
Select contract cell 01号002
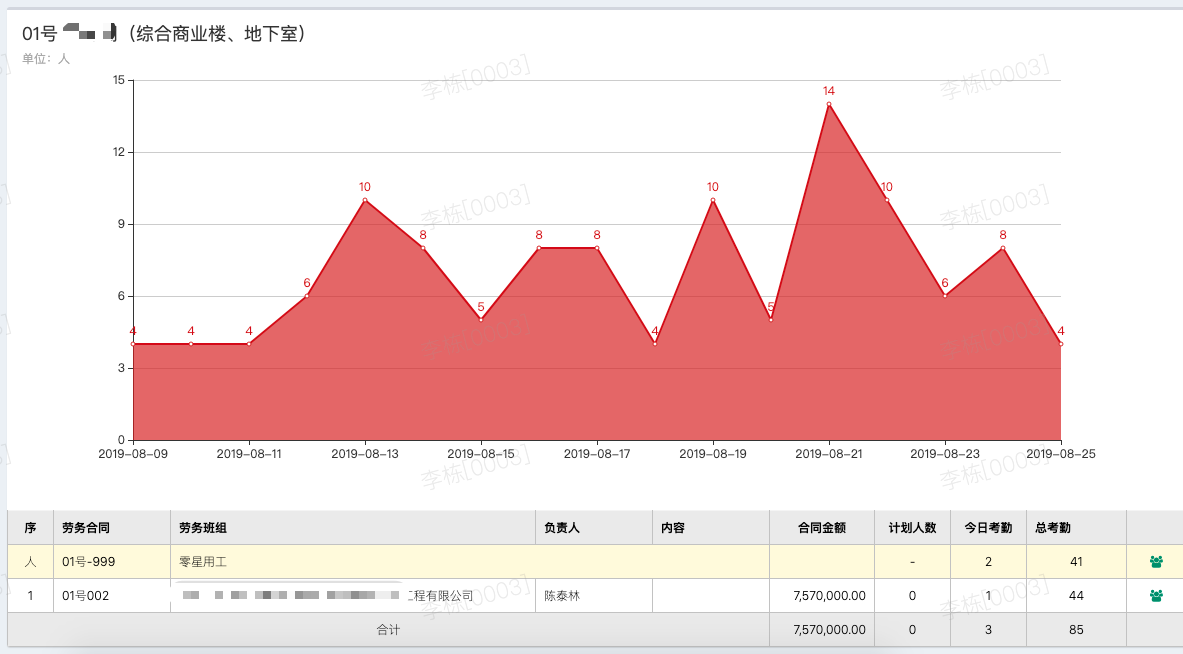point(112,596)
